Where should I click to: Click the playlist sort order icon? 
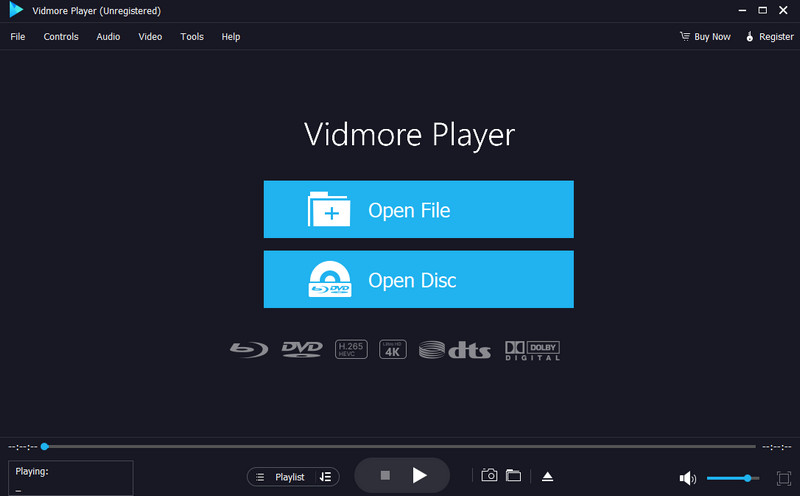(x=325, y=477)
